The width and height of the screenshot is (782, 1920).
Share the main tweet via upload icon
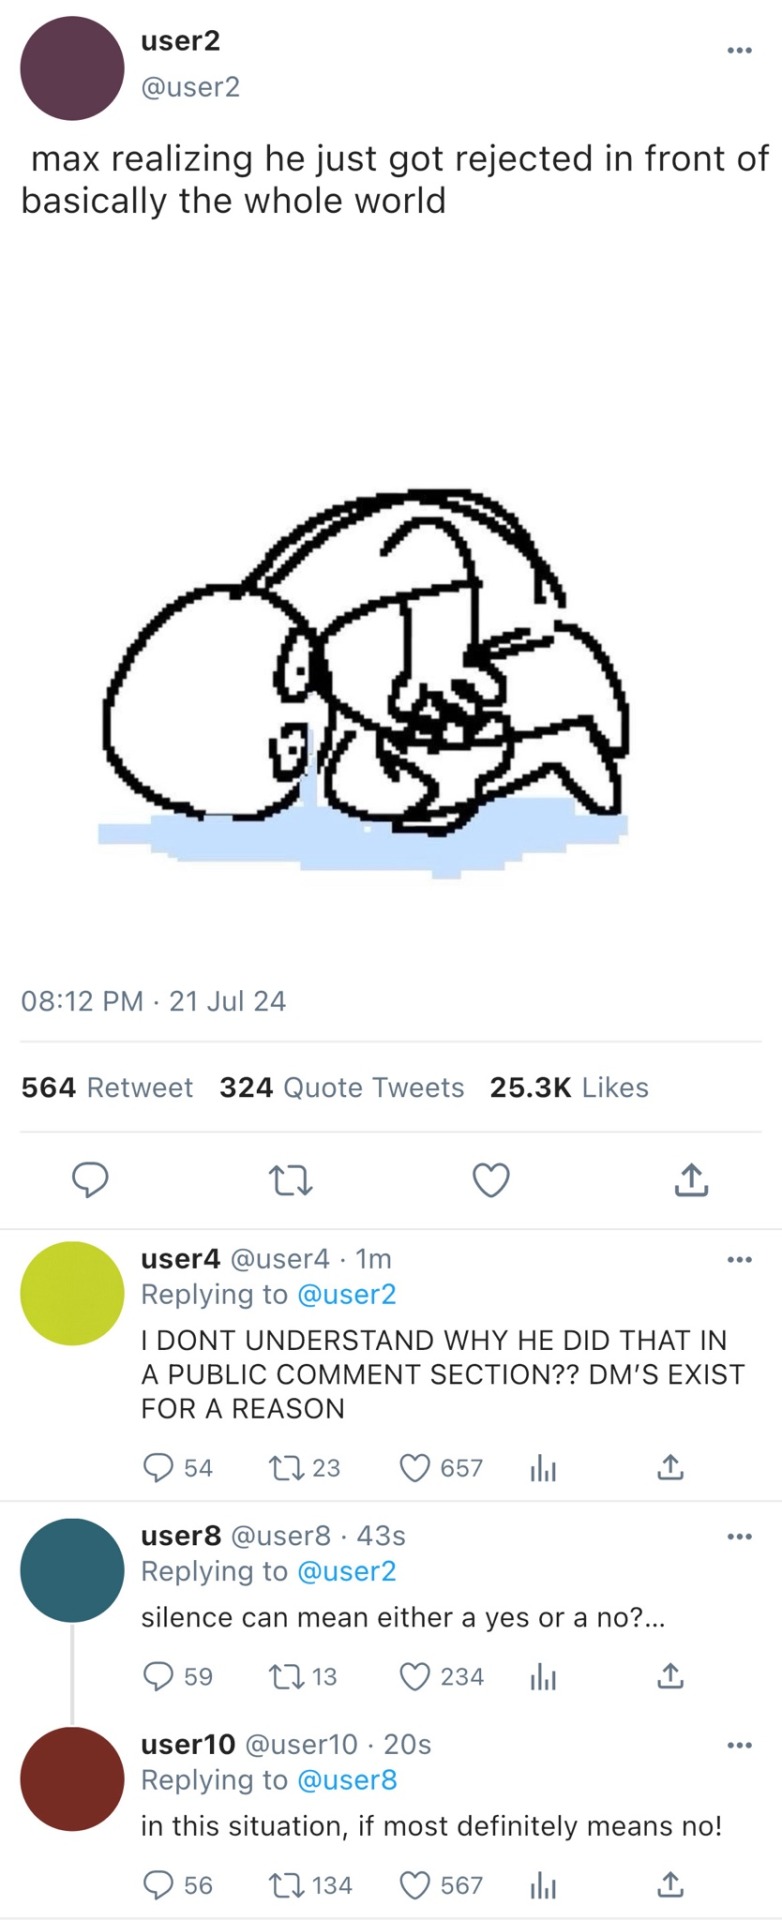[691, 1180]
